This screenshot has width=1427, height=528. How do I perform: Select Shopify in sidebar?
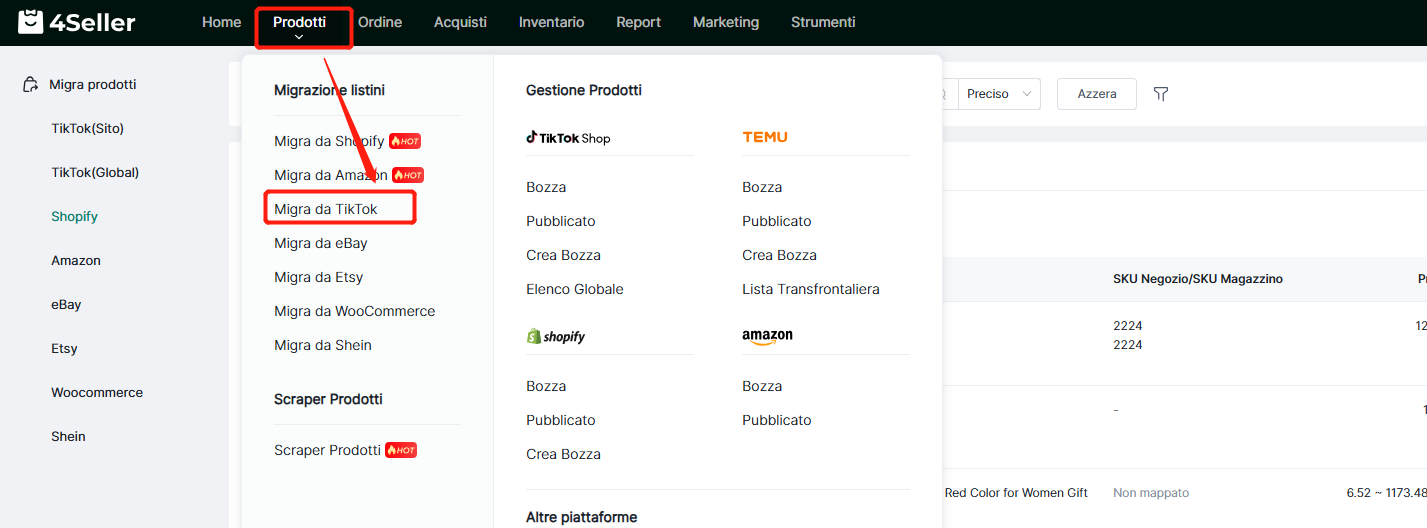(75, 216)
